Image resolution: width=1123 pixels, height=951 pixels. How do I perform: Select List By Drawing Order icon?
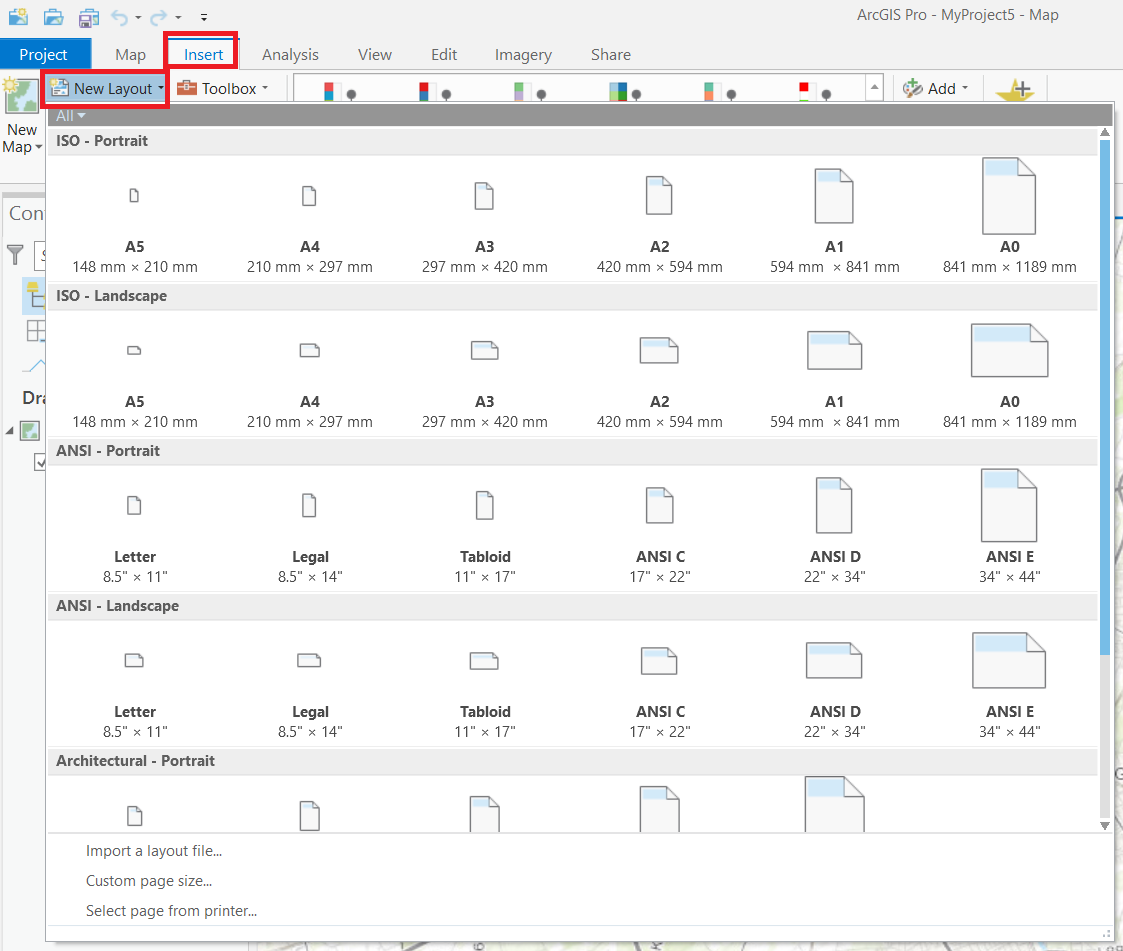tap(34, 295)
